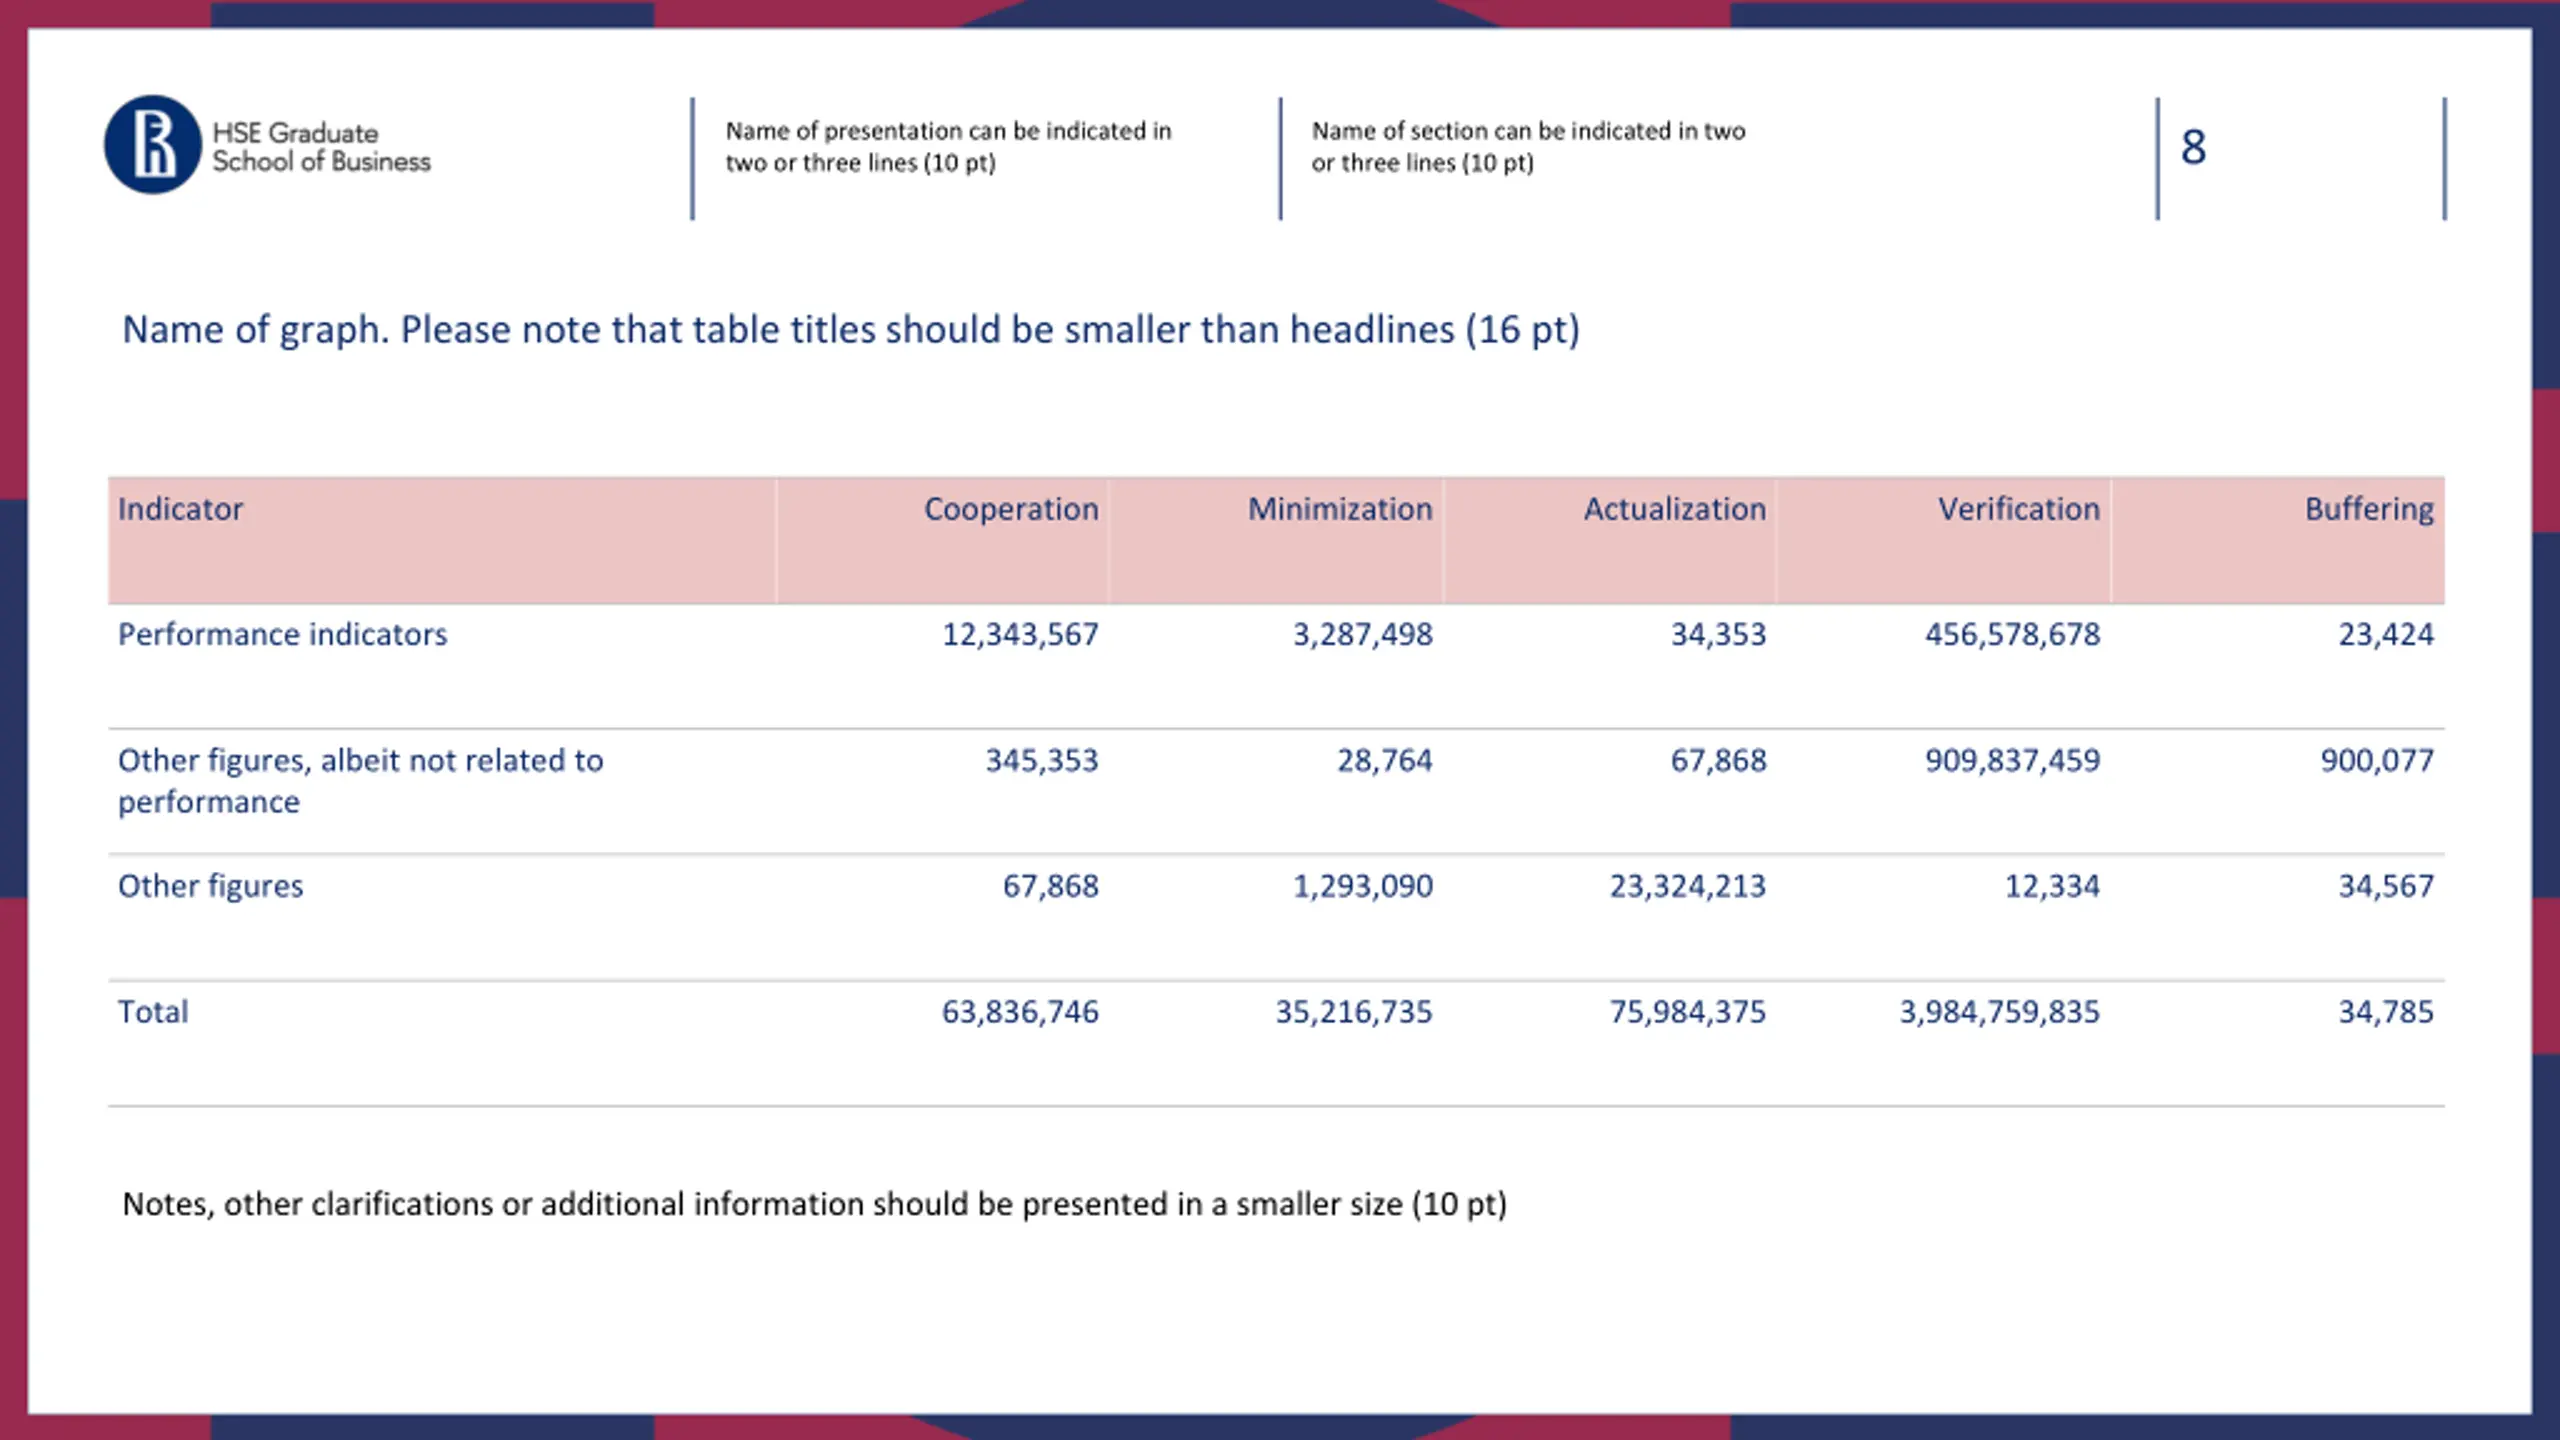Click cell value 3,287,498
2560x1440 pixels.
pyautogui.click(x=1362, y=635)
